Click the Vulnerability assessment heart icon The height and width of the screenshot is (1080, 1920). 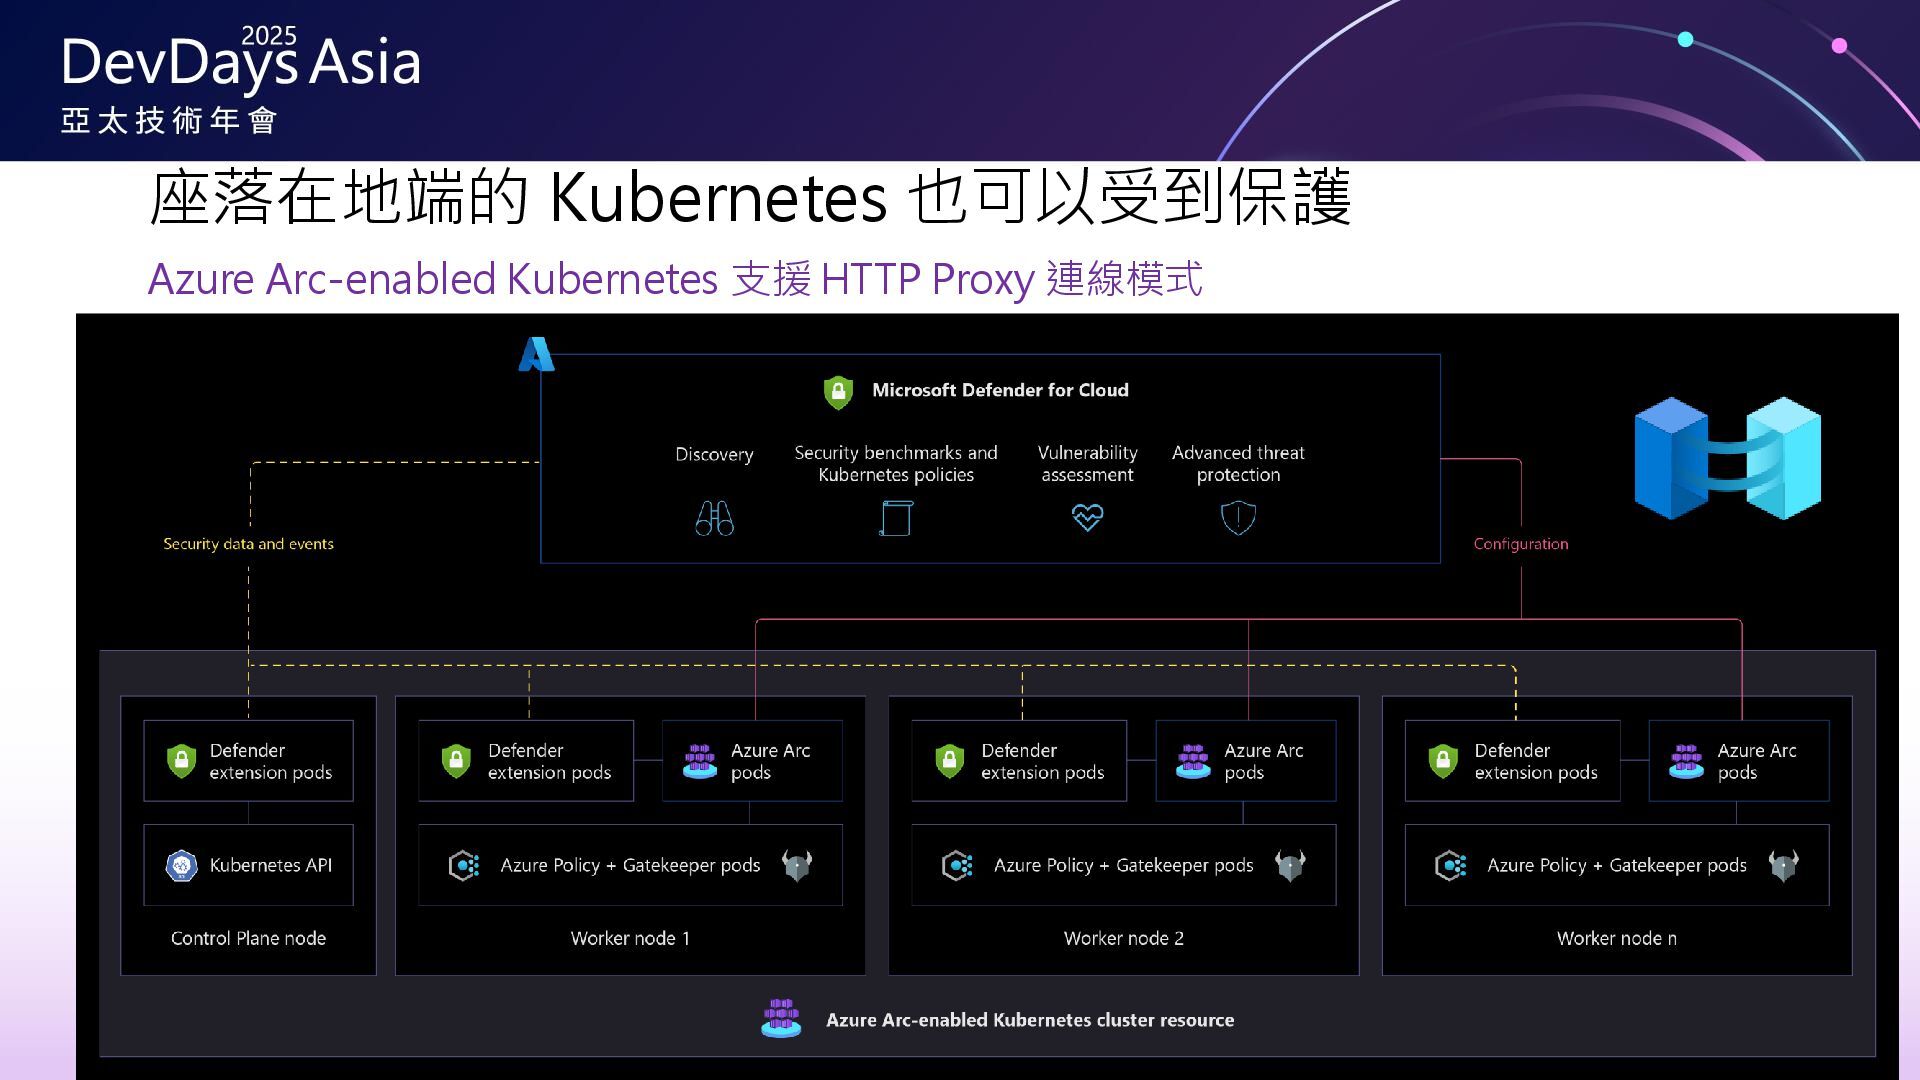click(x=1087, y=517)
